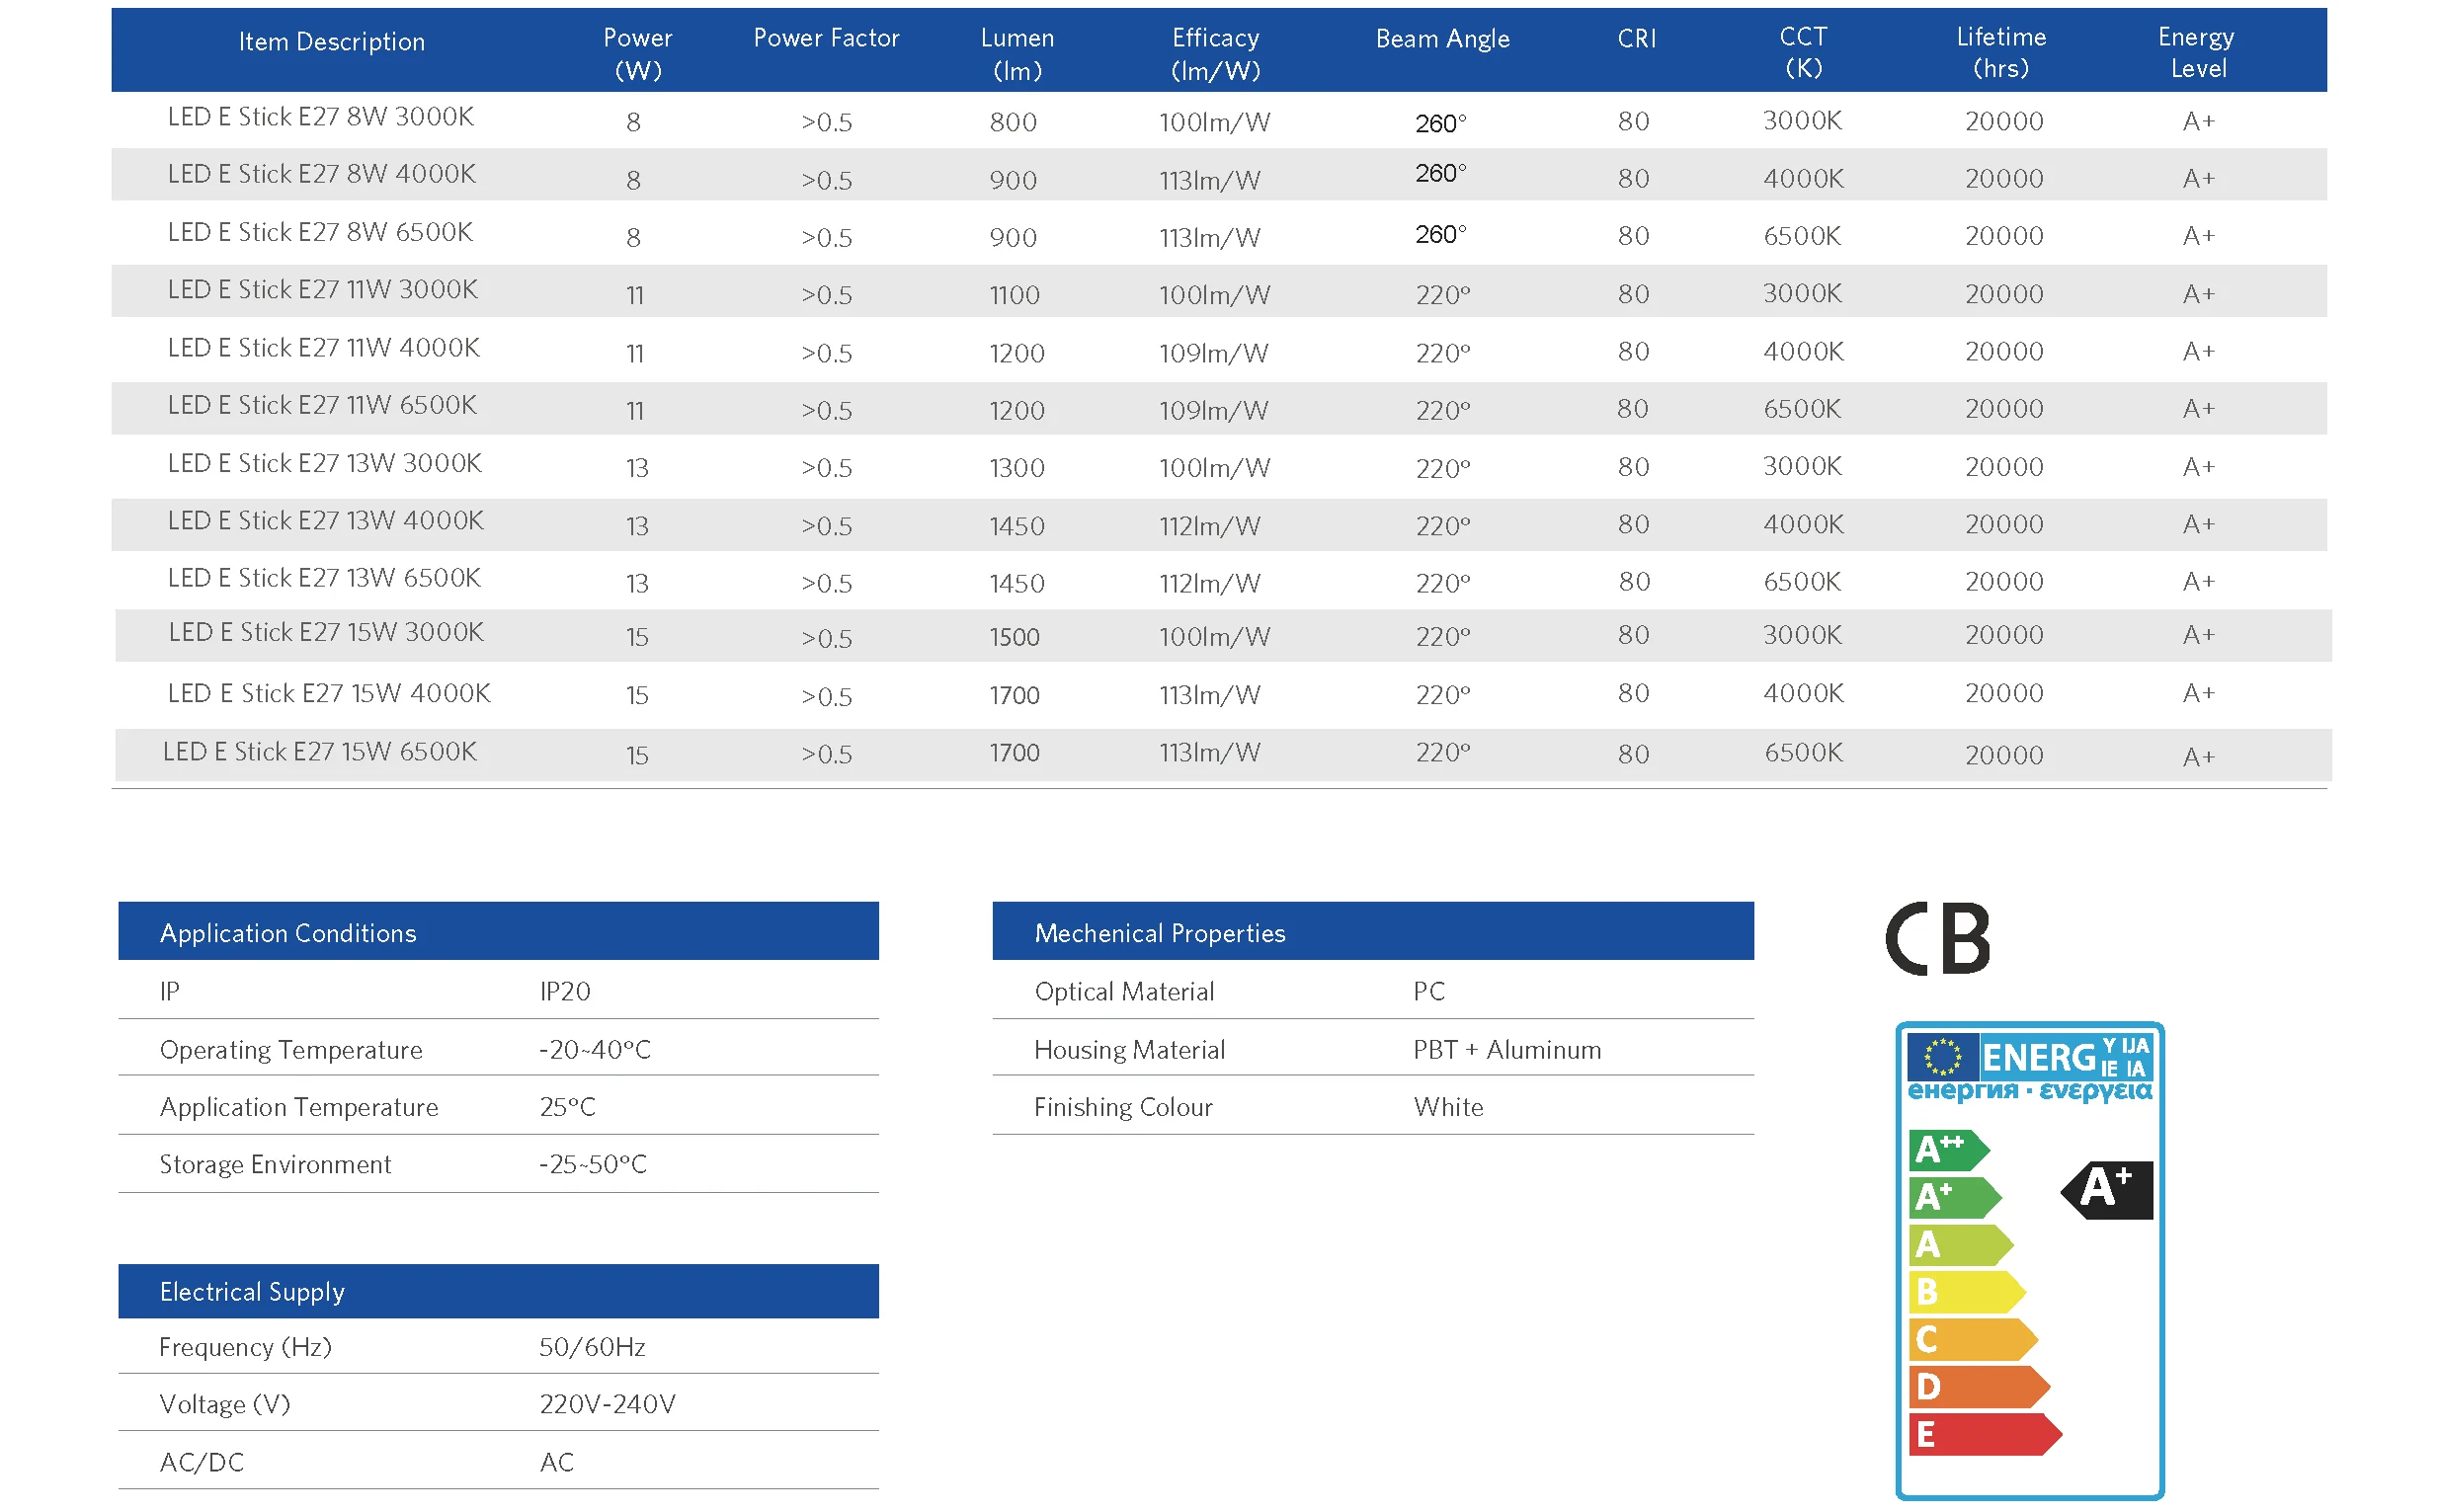Click the CB certification logo
The image size is (2438, 1512).
pos(1937,938)
